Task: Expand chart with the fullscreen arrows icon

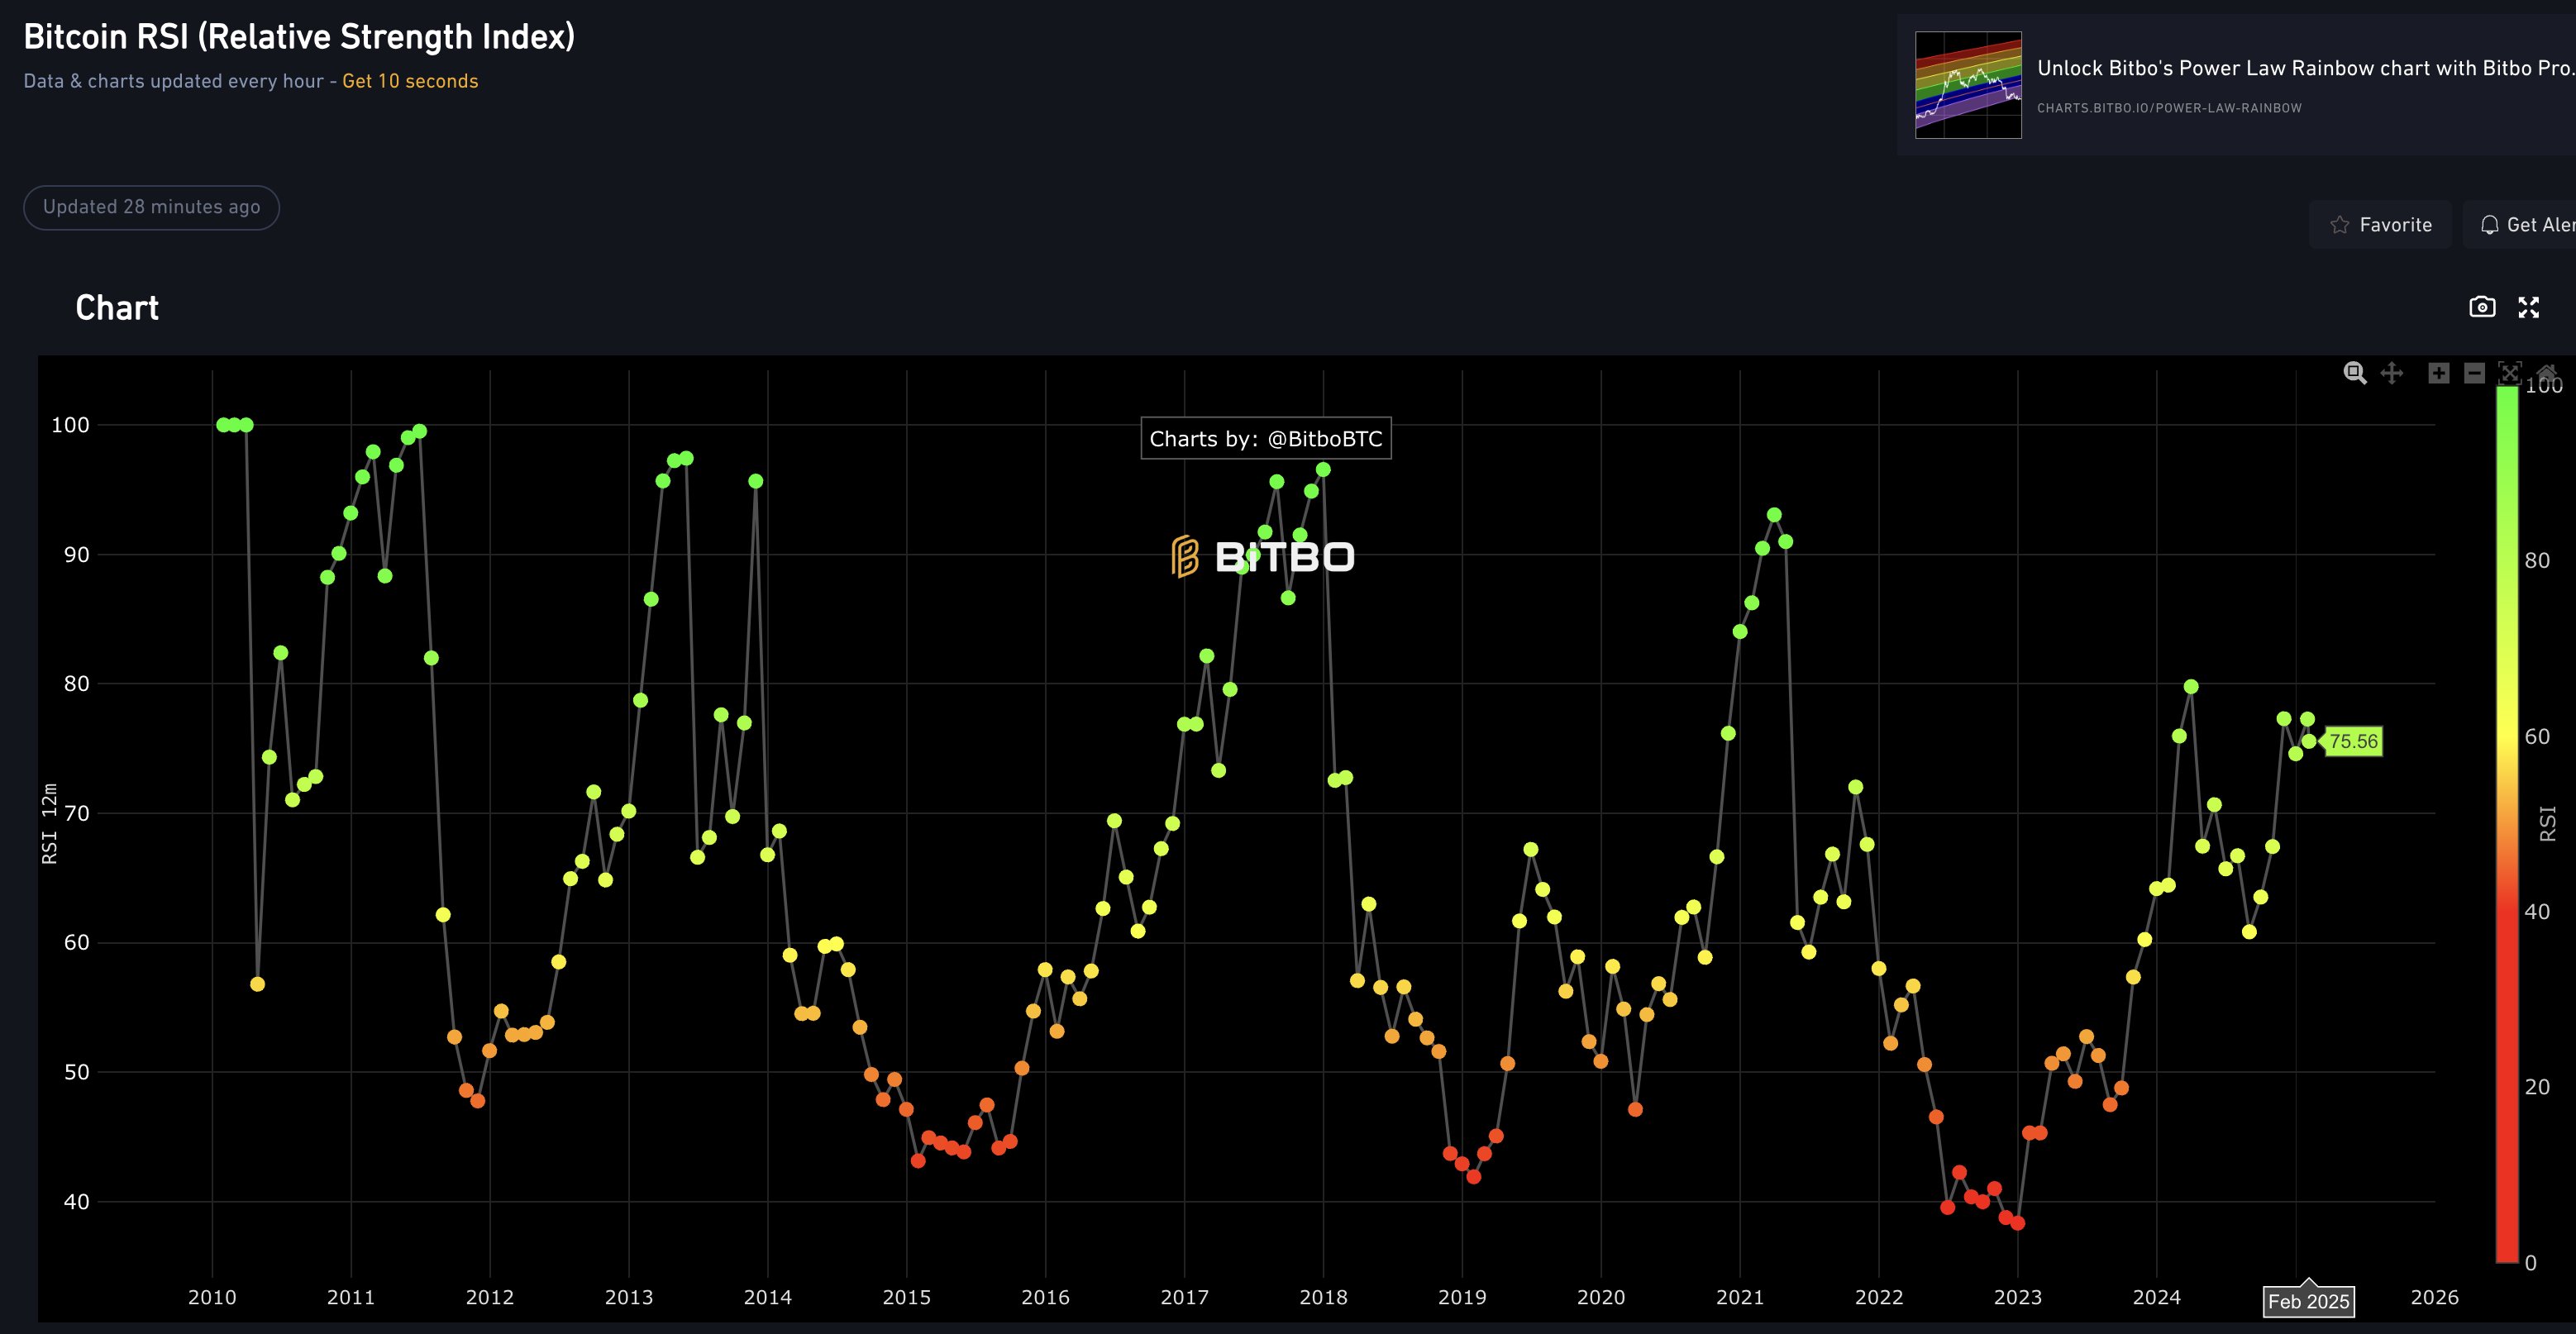Action: 2528,307
